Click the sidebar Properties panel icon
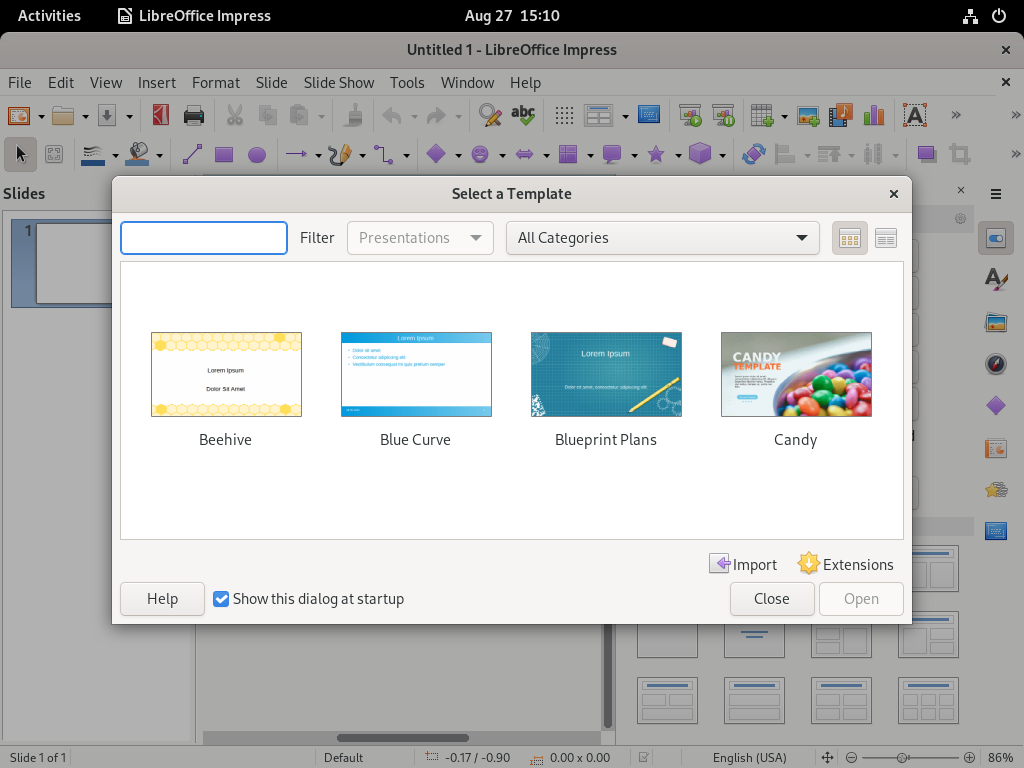The image size is (1024, 768). tap(995, 238)
